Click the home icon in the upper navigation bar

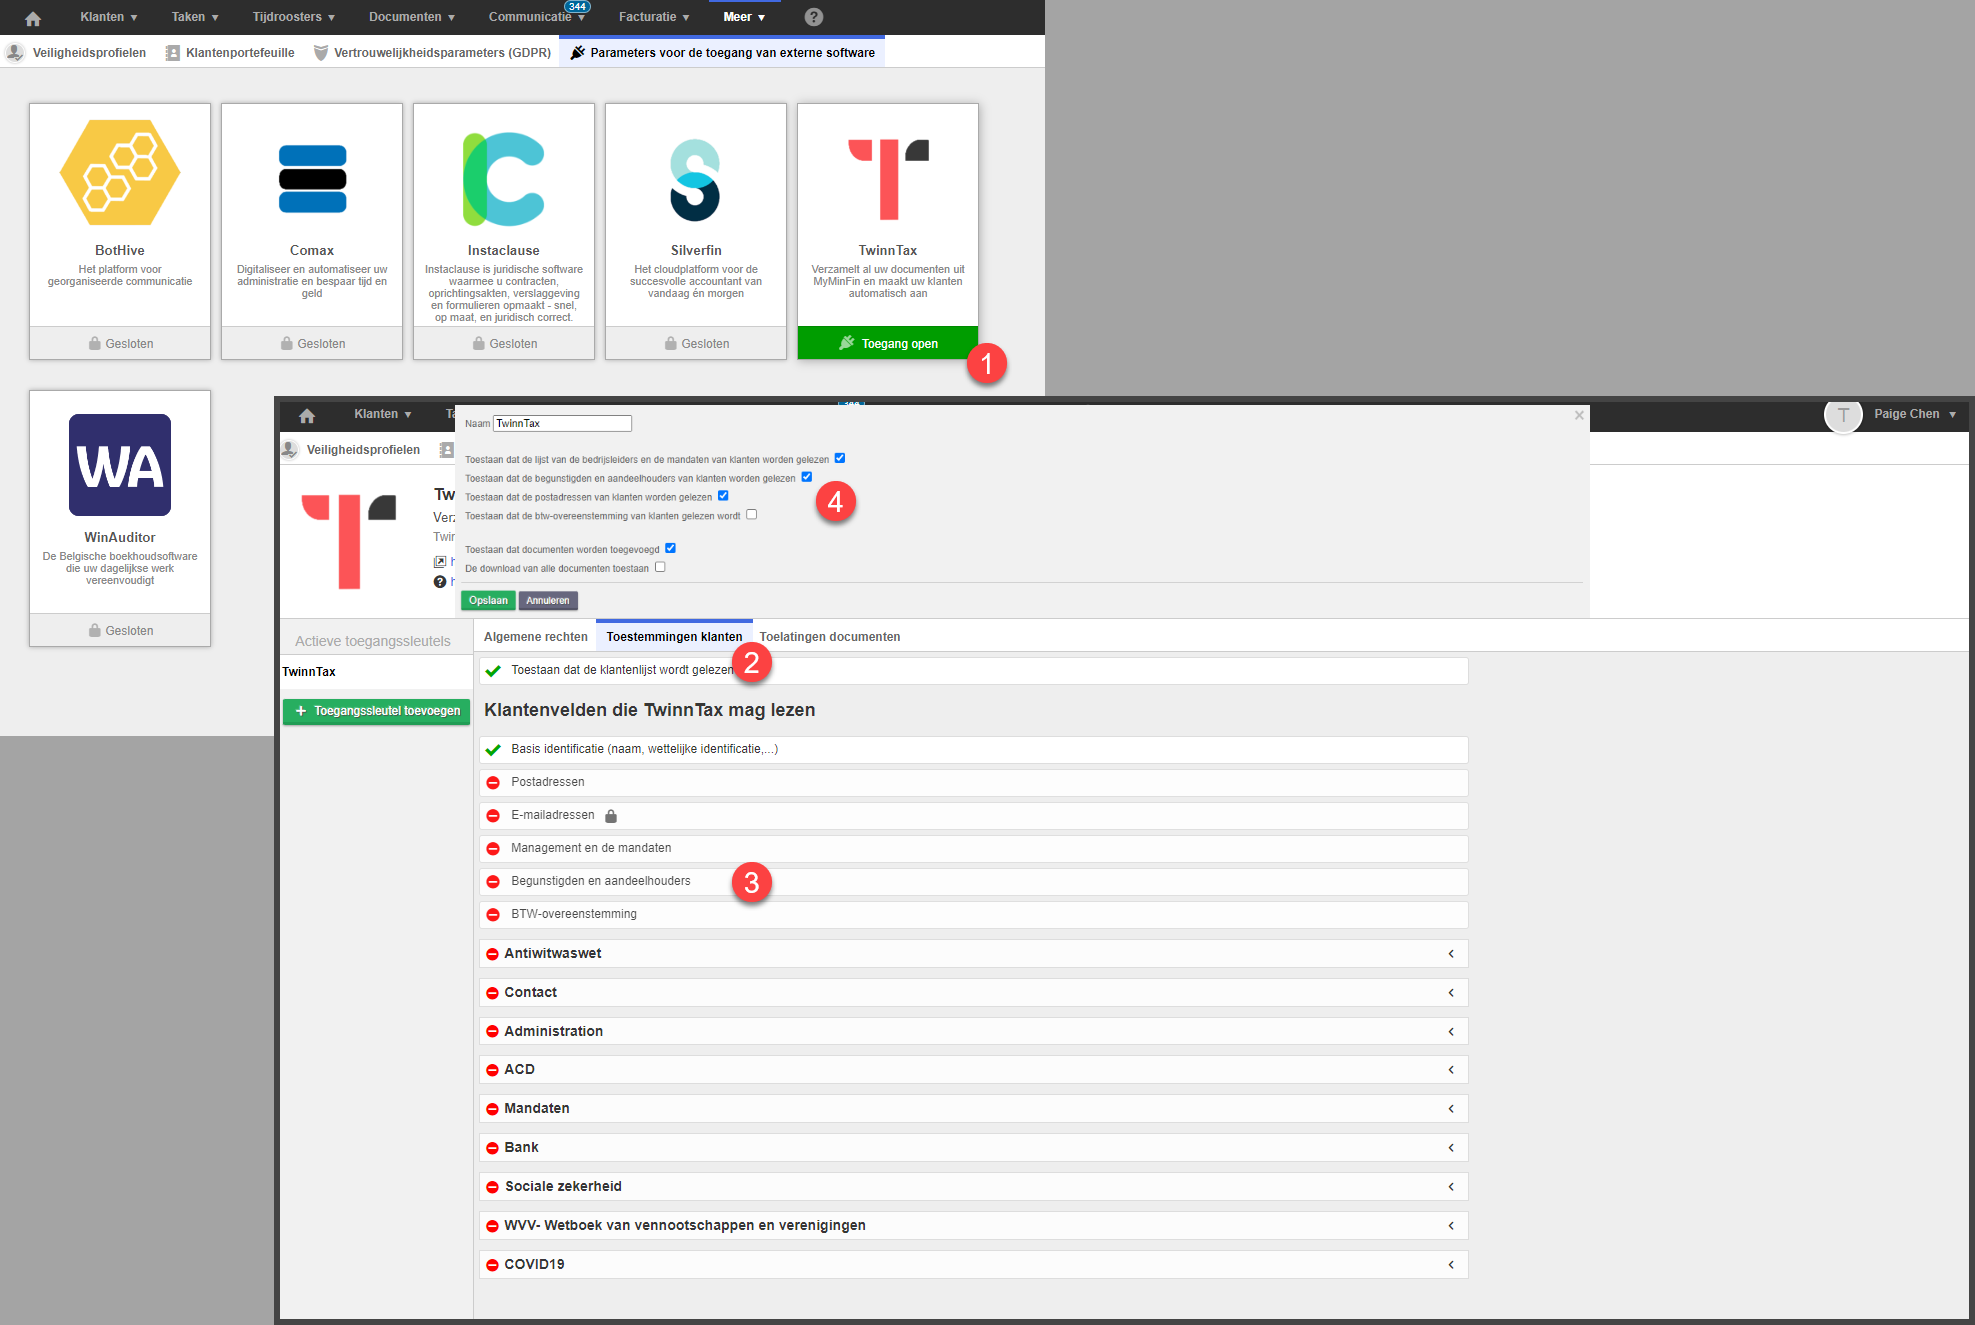pyautogui.click(x=33, y=18)
